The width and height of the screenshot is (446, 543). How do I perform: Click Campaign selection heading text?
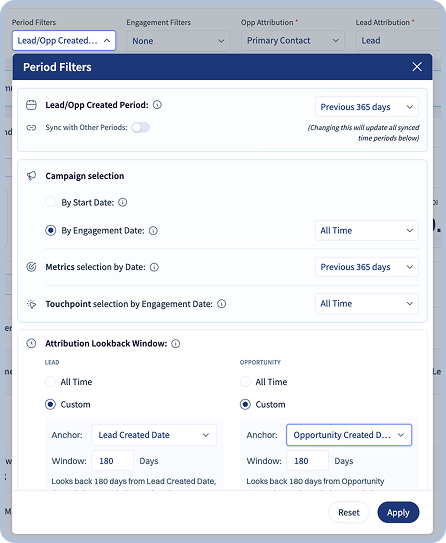(84, 176)
